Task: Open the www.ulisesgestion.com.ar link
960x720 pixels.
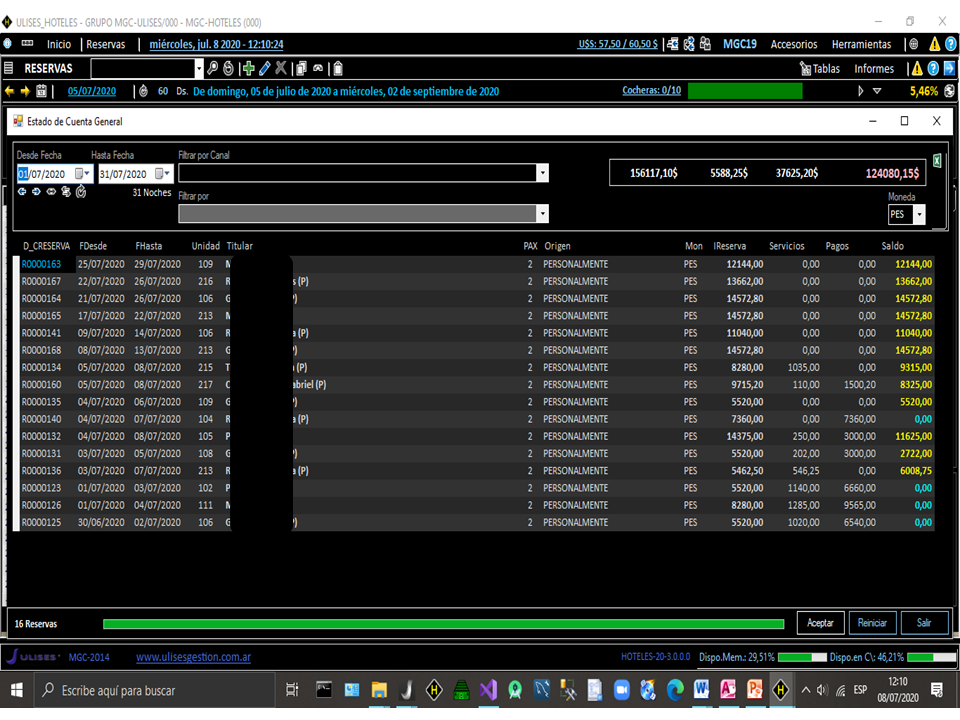Action: 193,657
